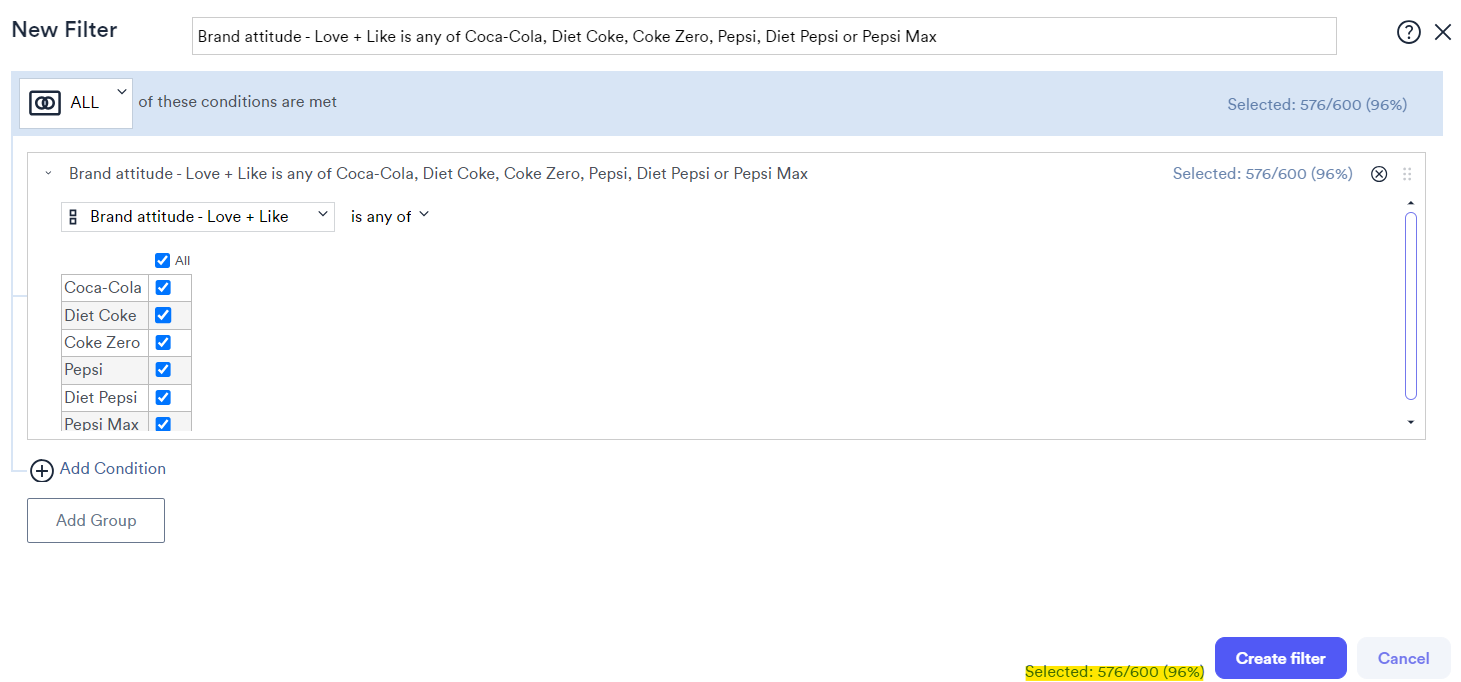
Task: Uncheck the Diet Coke checkbox
Action: coord(163,315)
